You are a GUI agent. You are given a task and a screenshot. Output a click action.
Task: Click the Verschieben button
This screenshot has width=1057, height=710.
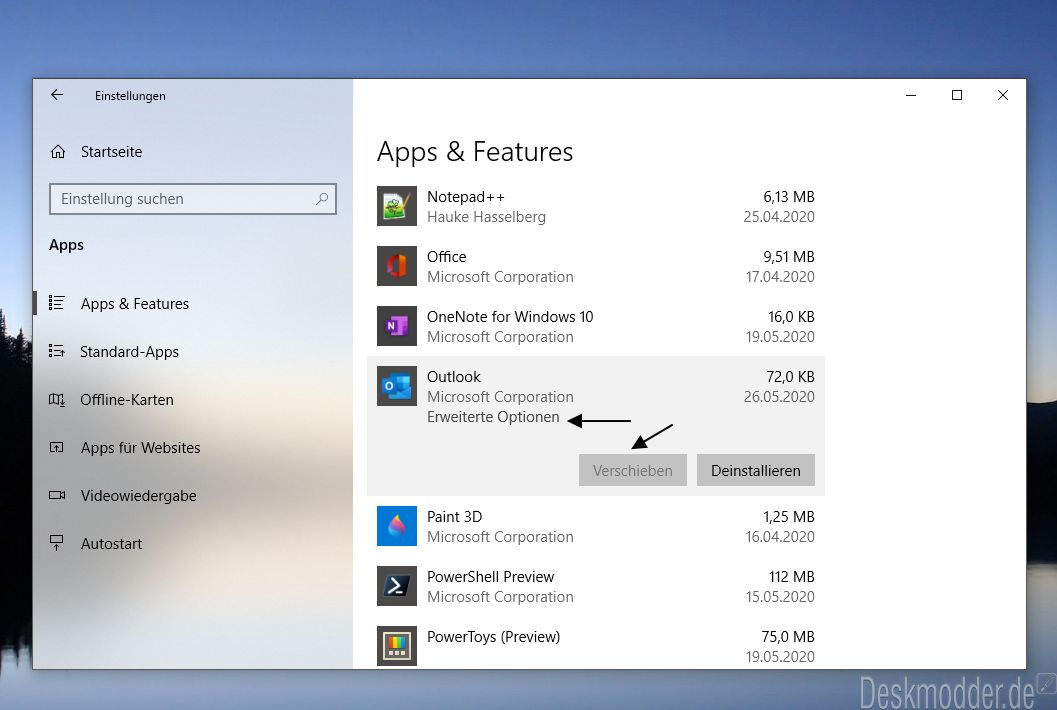(x=632, y=470)
